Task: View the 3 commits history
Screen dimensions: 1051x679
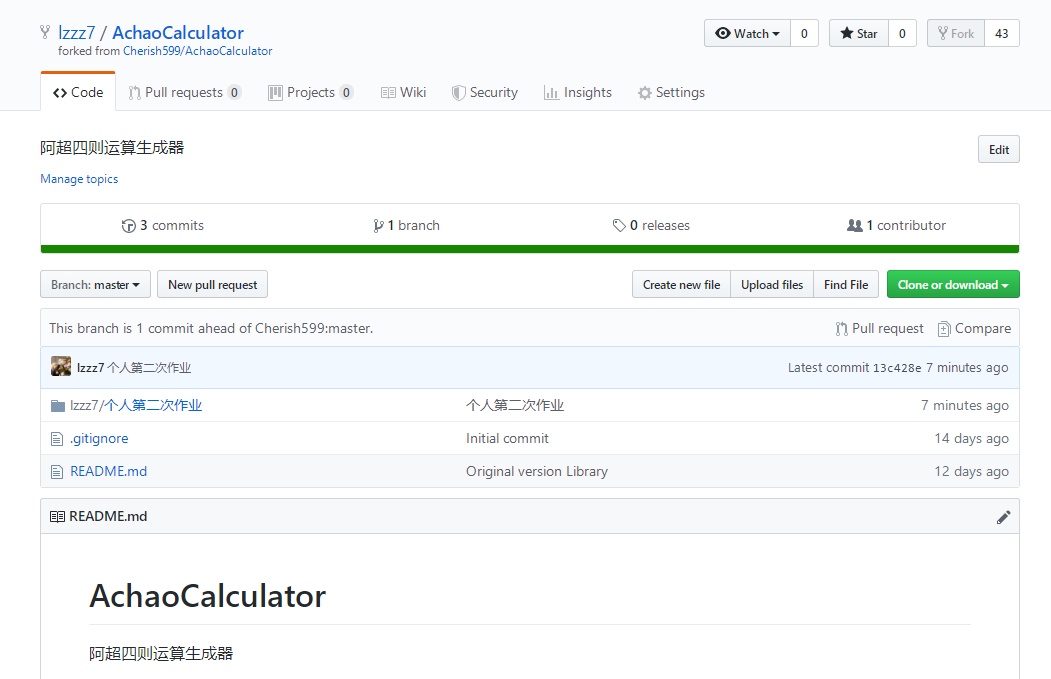Action: pyautogui.click(x=162, y=225)
